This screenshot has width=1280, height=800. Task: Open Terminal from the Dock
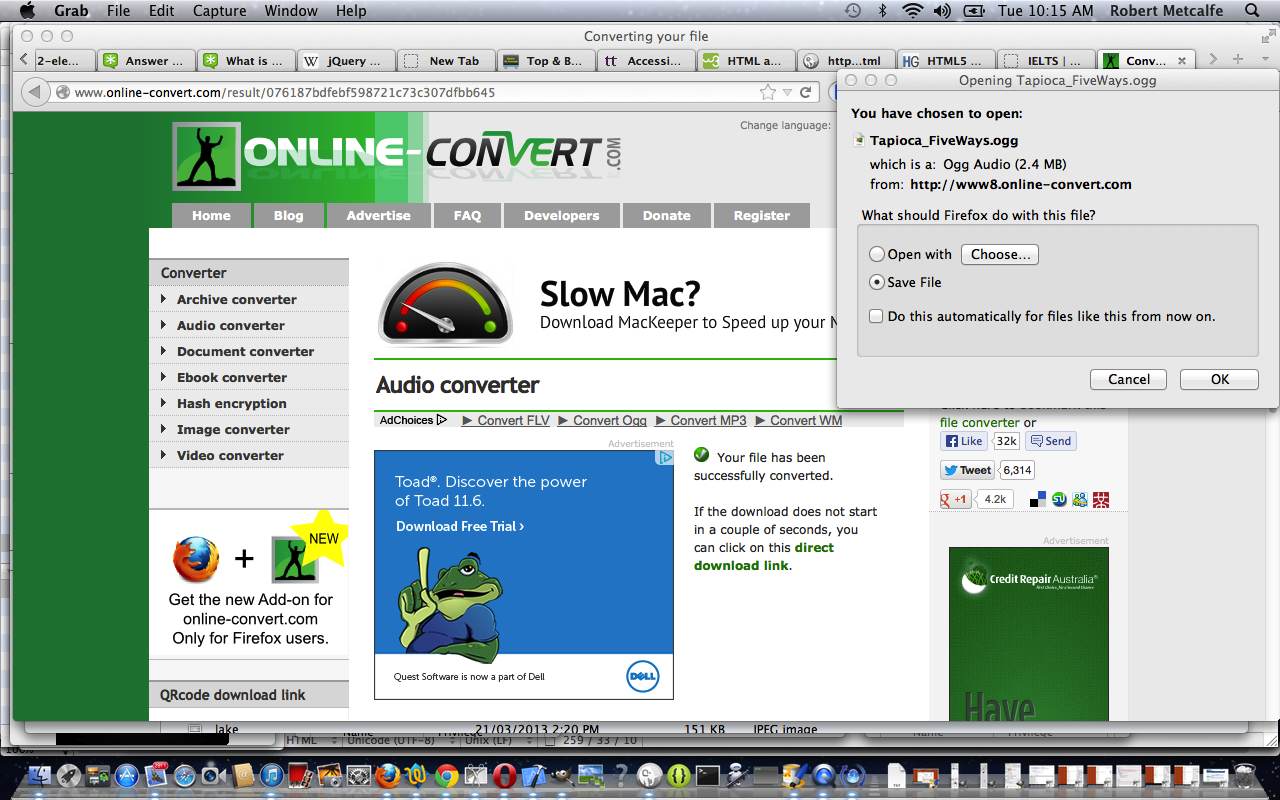tap(708, 776)
